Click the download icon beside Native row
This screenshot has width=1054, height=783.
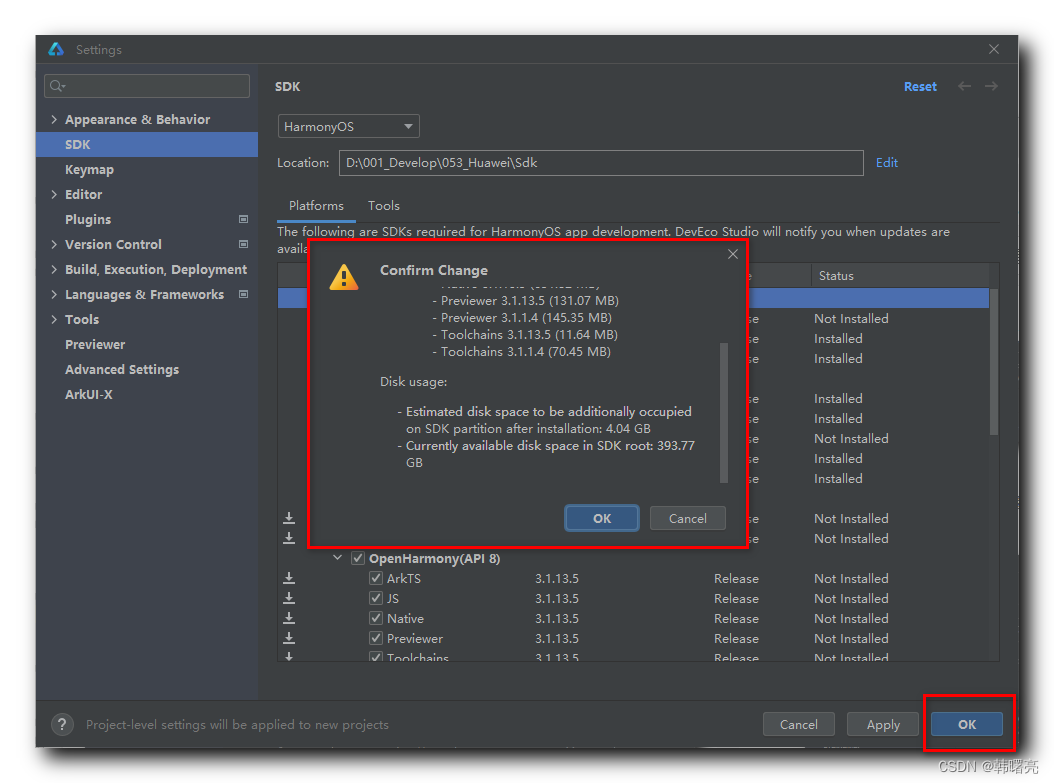pos(289,618)
